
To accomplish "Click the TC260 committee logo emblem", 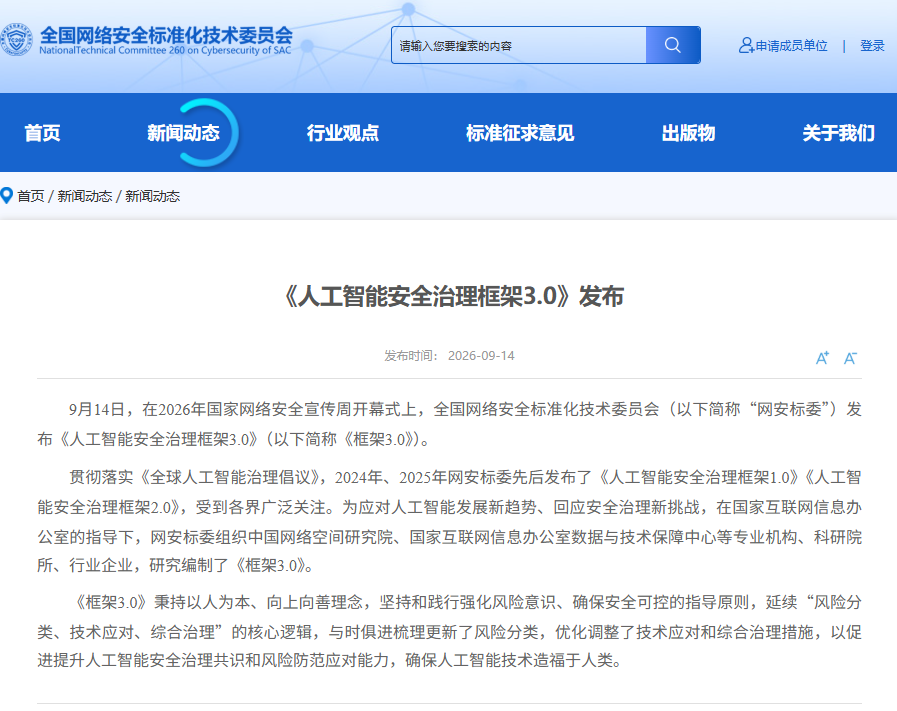I will click(x=16, y=40).
